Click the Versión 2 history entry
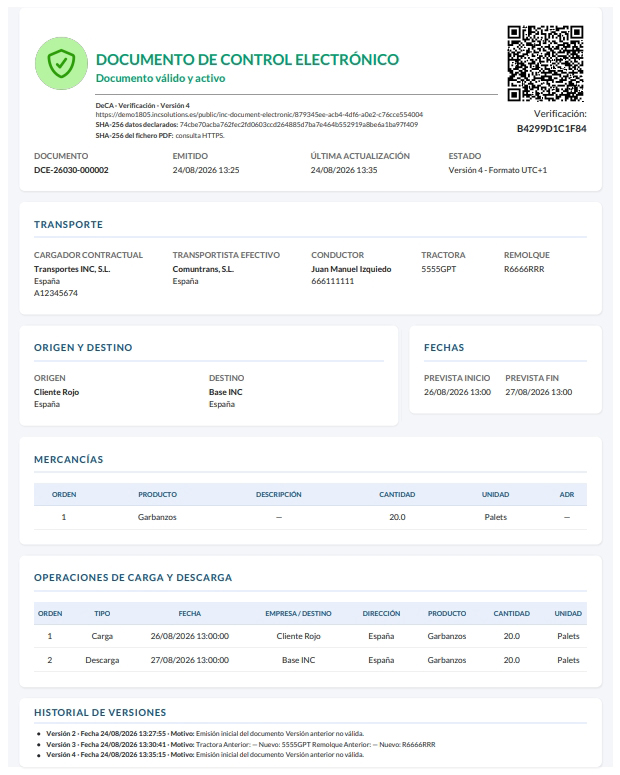This screenshot has height=775, width=620. (205, 733)
